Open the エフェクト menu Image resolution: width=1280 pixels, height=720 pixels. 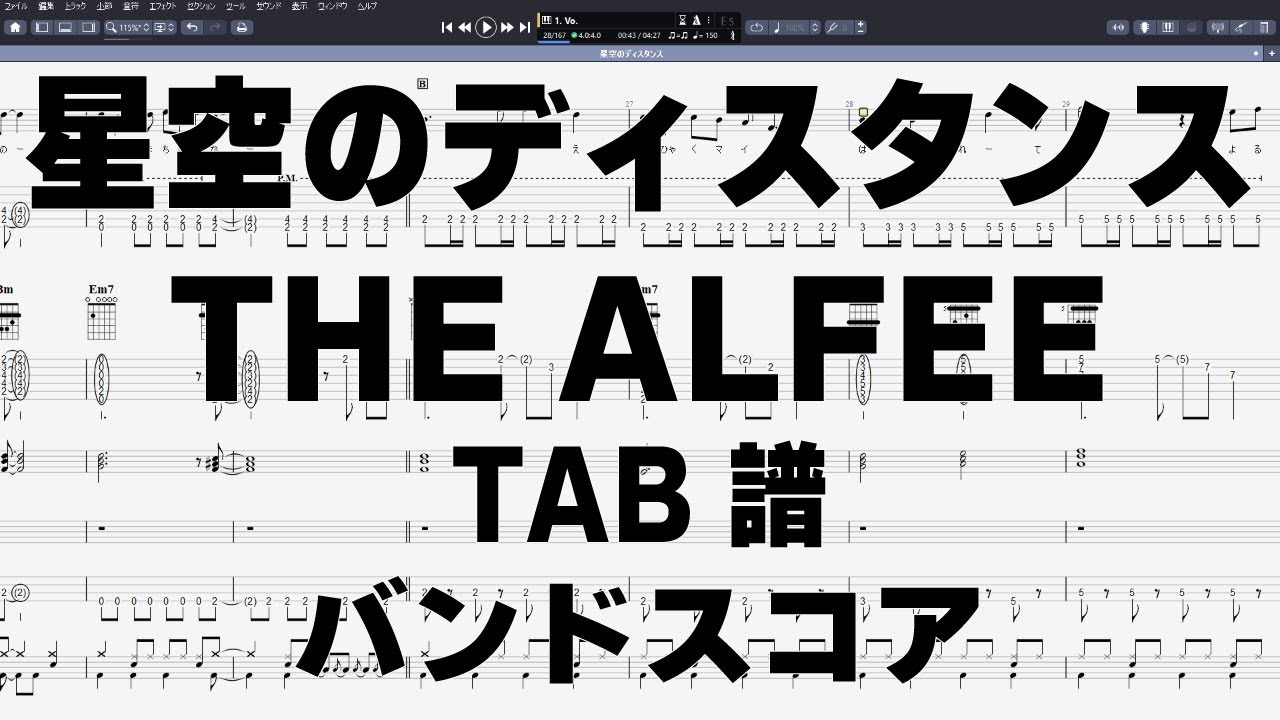pos(162,6)
